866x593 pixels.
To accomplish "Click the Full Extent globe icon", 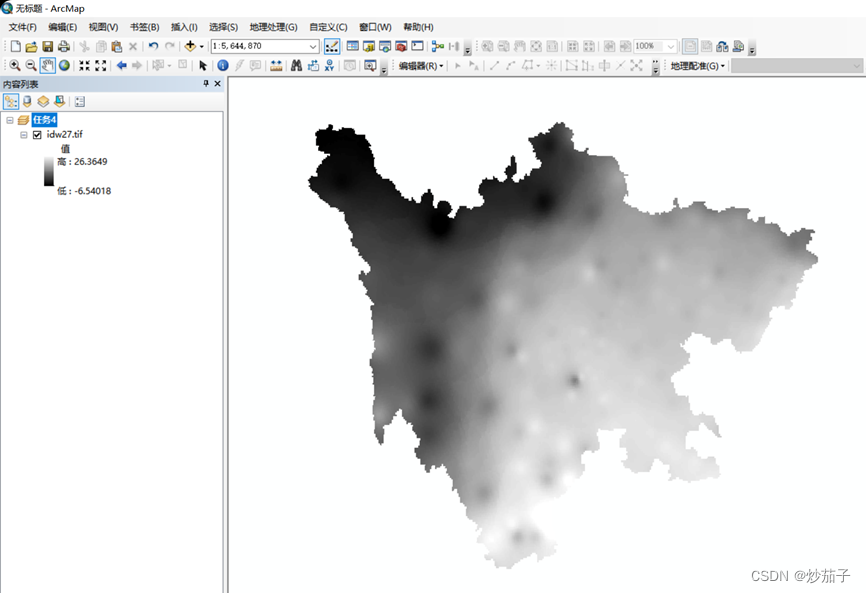I will [x=64, y=65].
